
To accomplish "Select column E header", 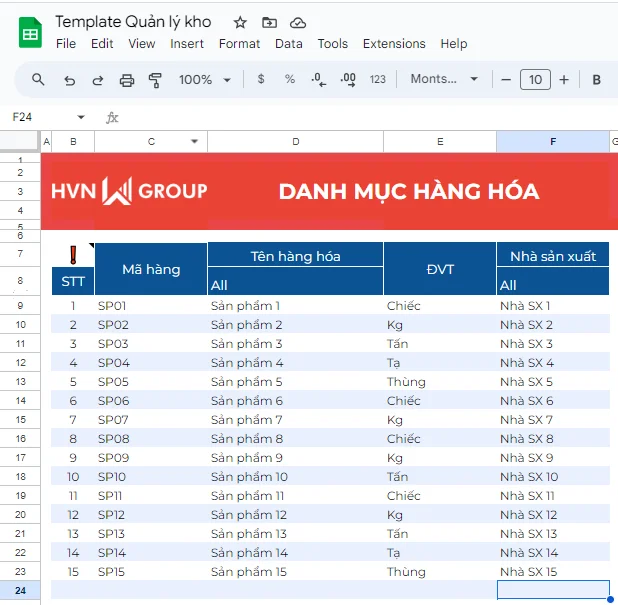I will tap(440, 141).
